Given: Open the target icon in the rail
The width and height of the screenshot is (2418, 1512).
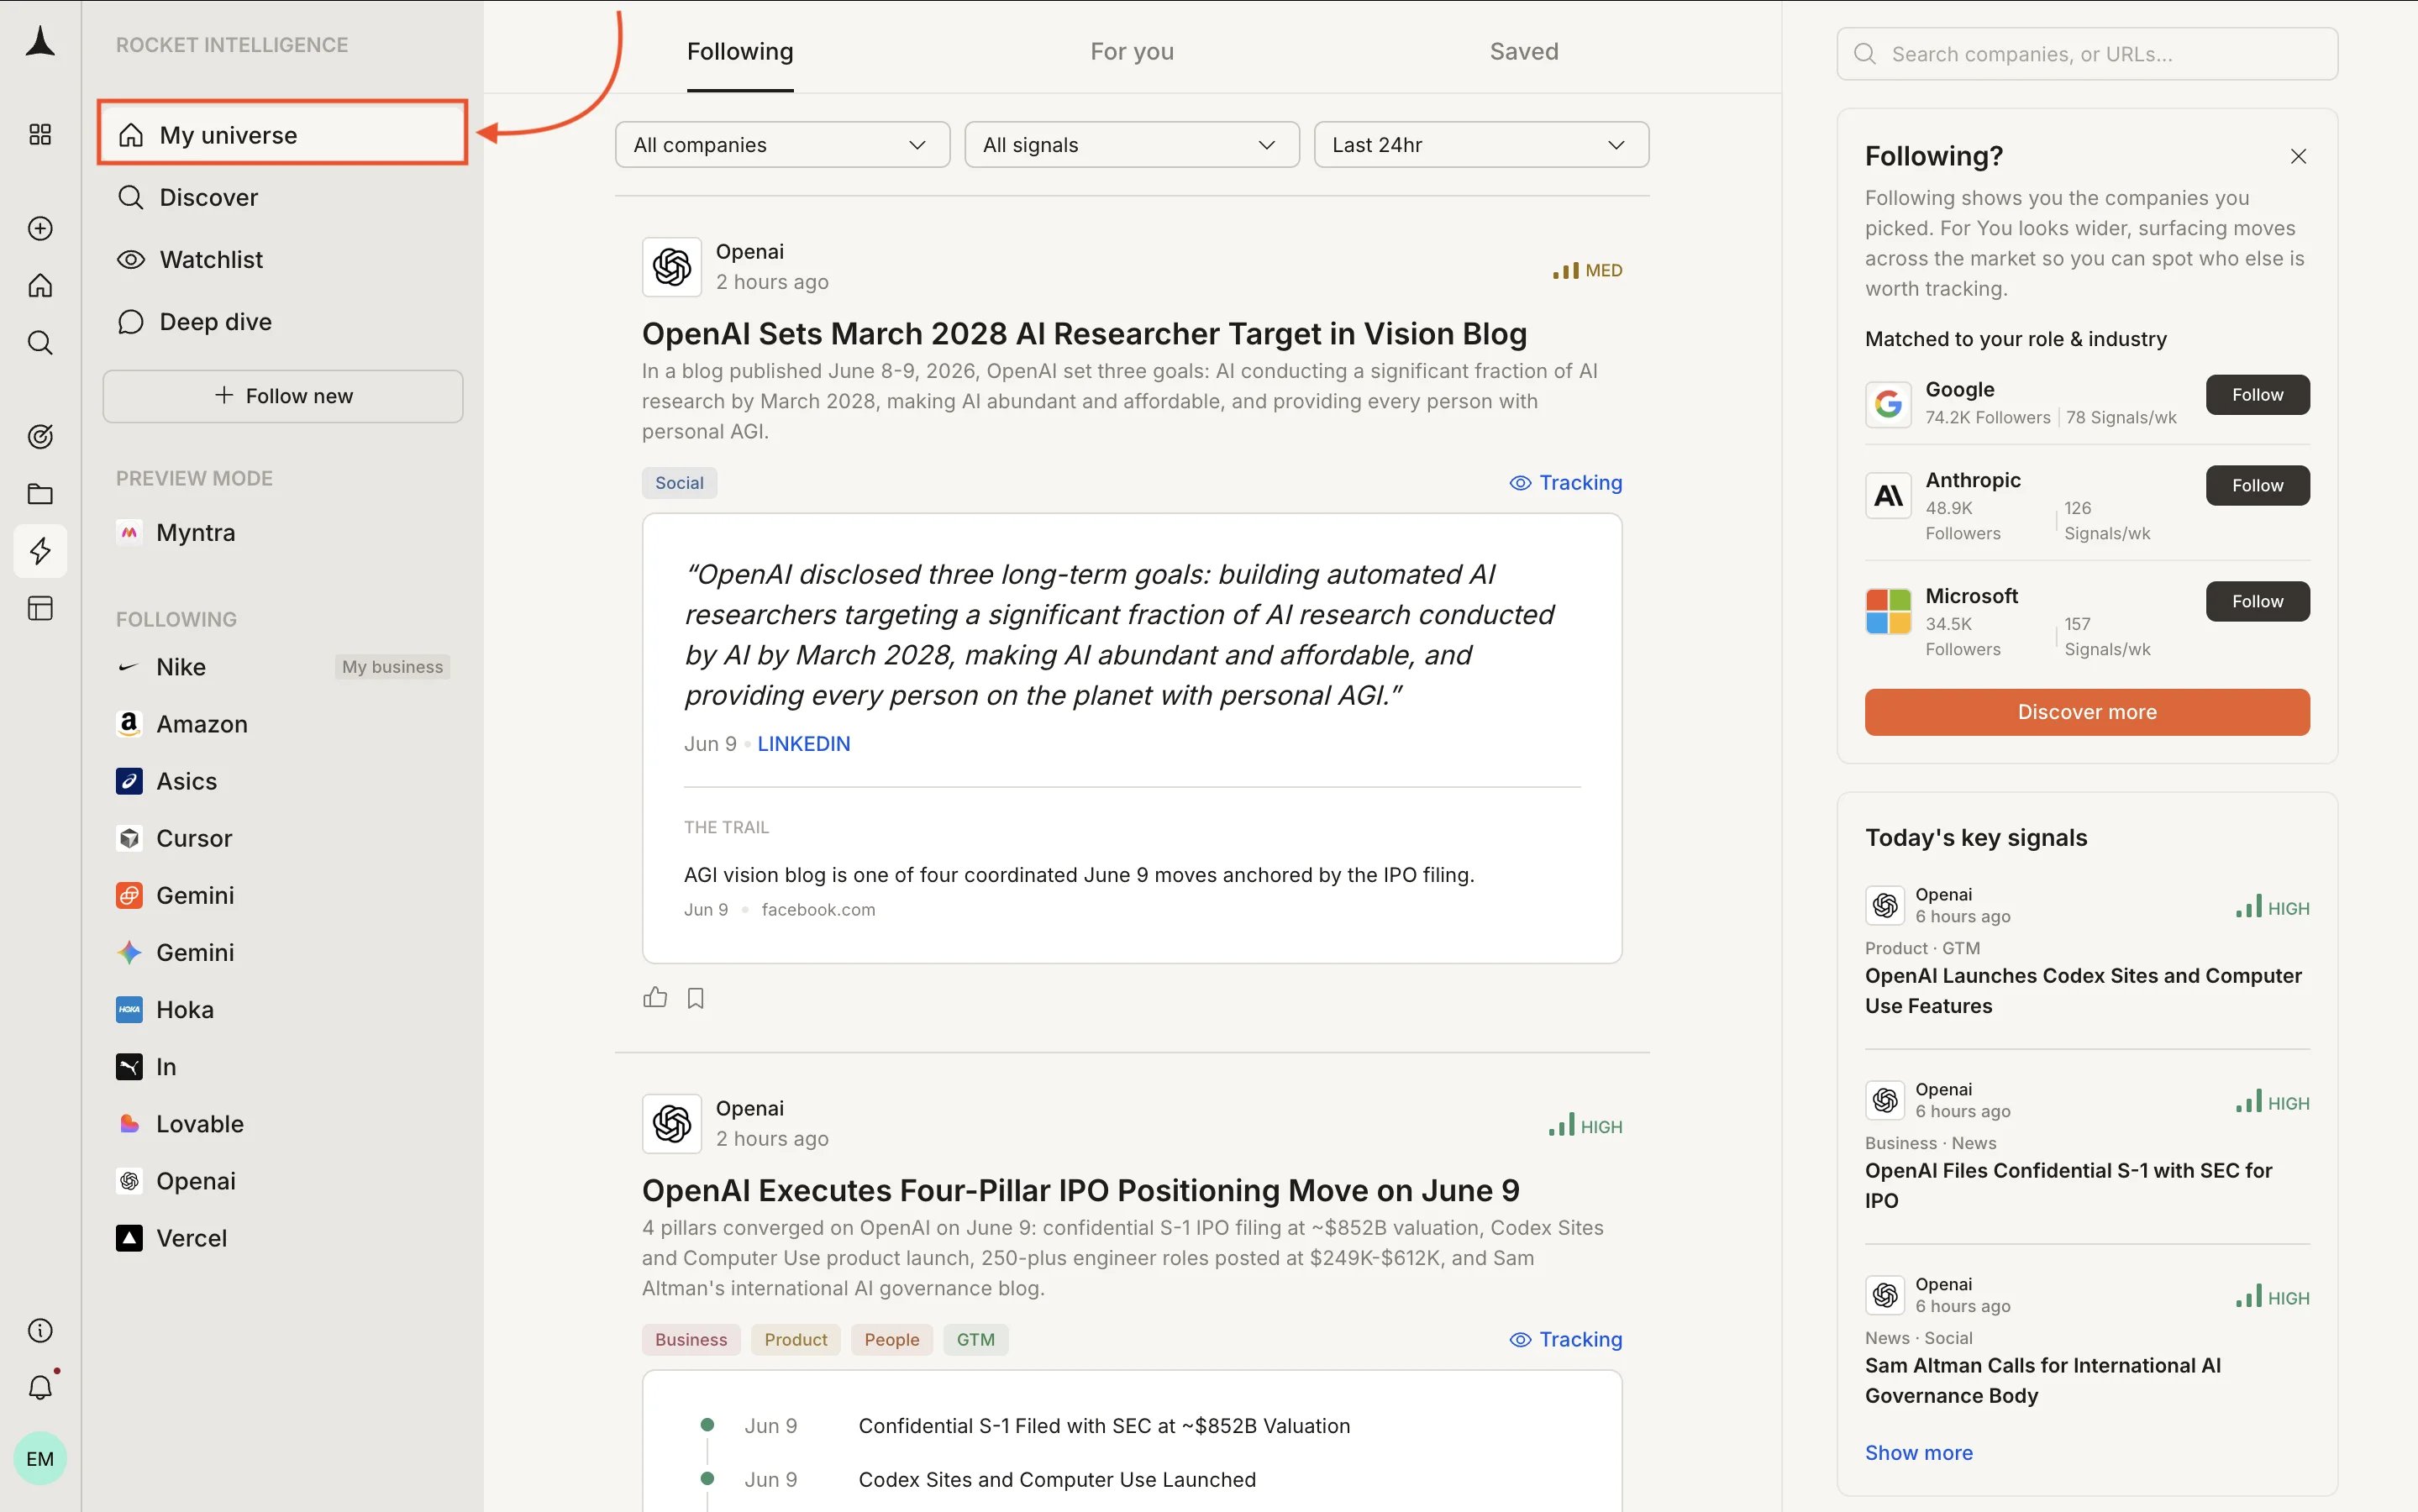Looking at the screenshot, I should pos(40,436).
